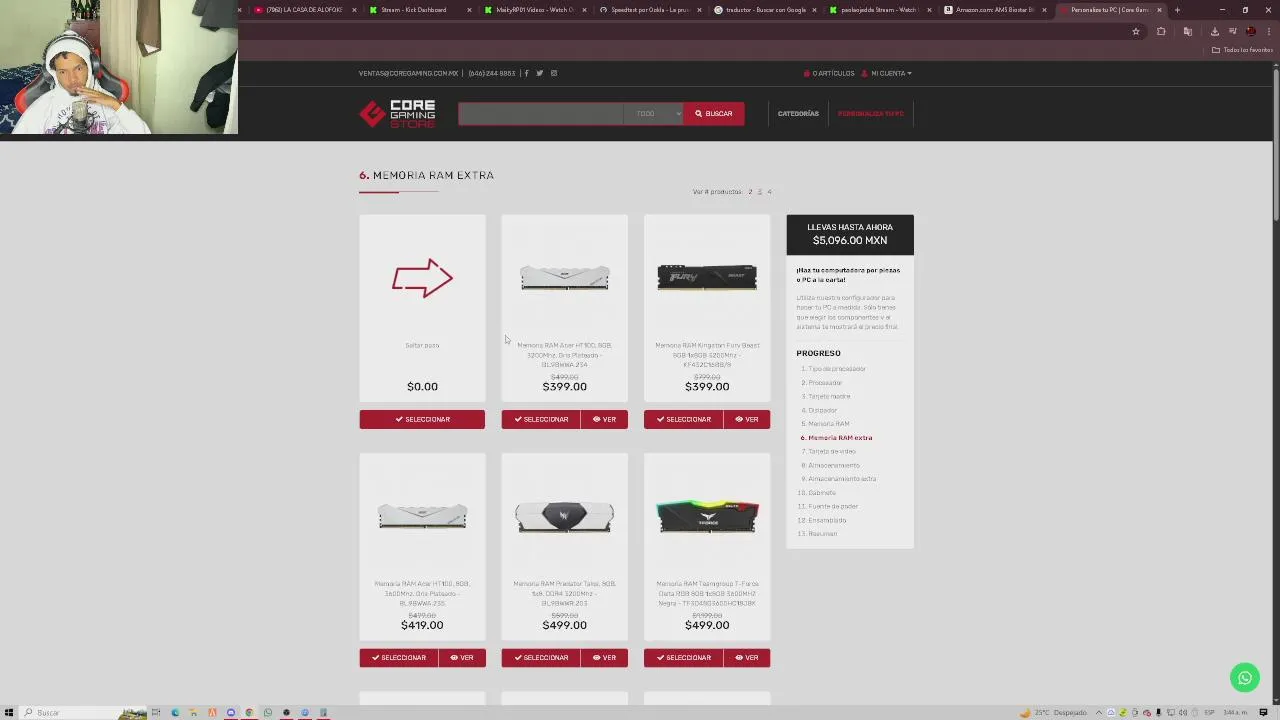Open Personaliza tu PC menu item
Image resolution: width=1280 pixels, height=720 pixels.
(x=871, y=113)
